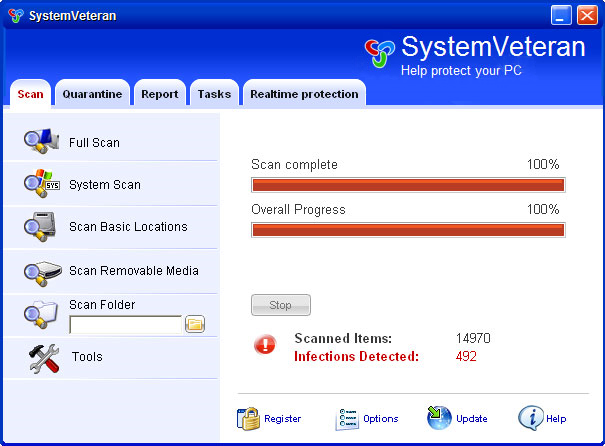Click the Register padlock icon
This screenshot has height=446, width=605.
(x=248, y=419)
